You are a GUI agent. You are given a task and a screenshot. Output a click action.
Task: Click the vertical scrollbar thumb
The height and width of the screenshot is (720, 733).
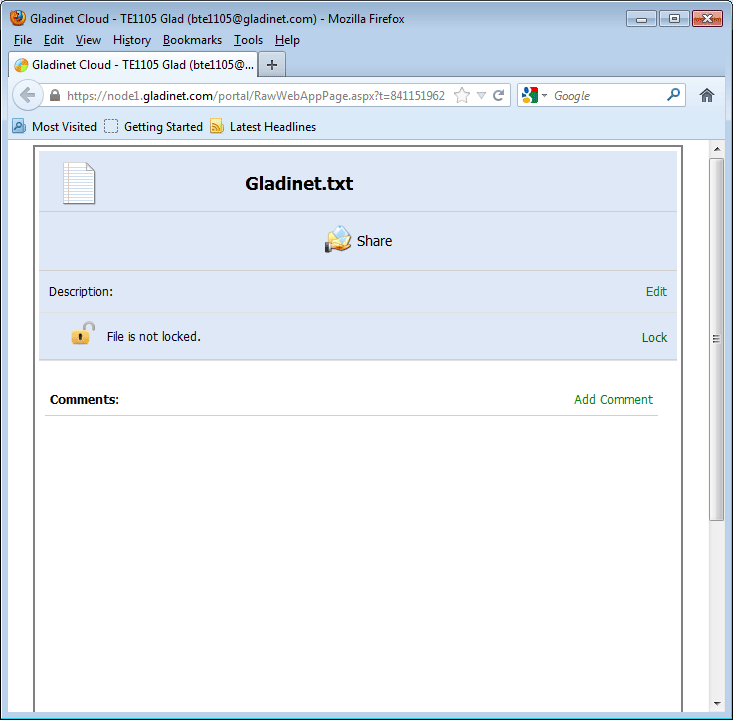(x=716, y=339)
